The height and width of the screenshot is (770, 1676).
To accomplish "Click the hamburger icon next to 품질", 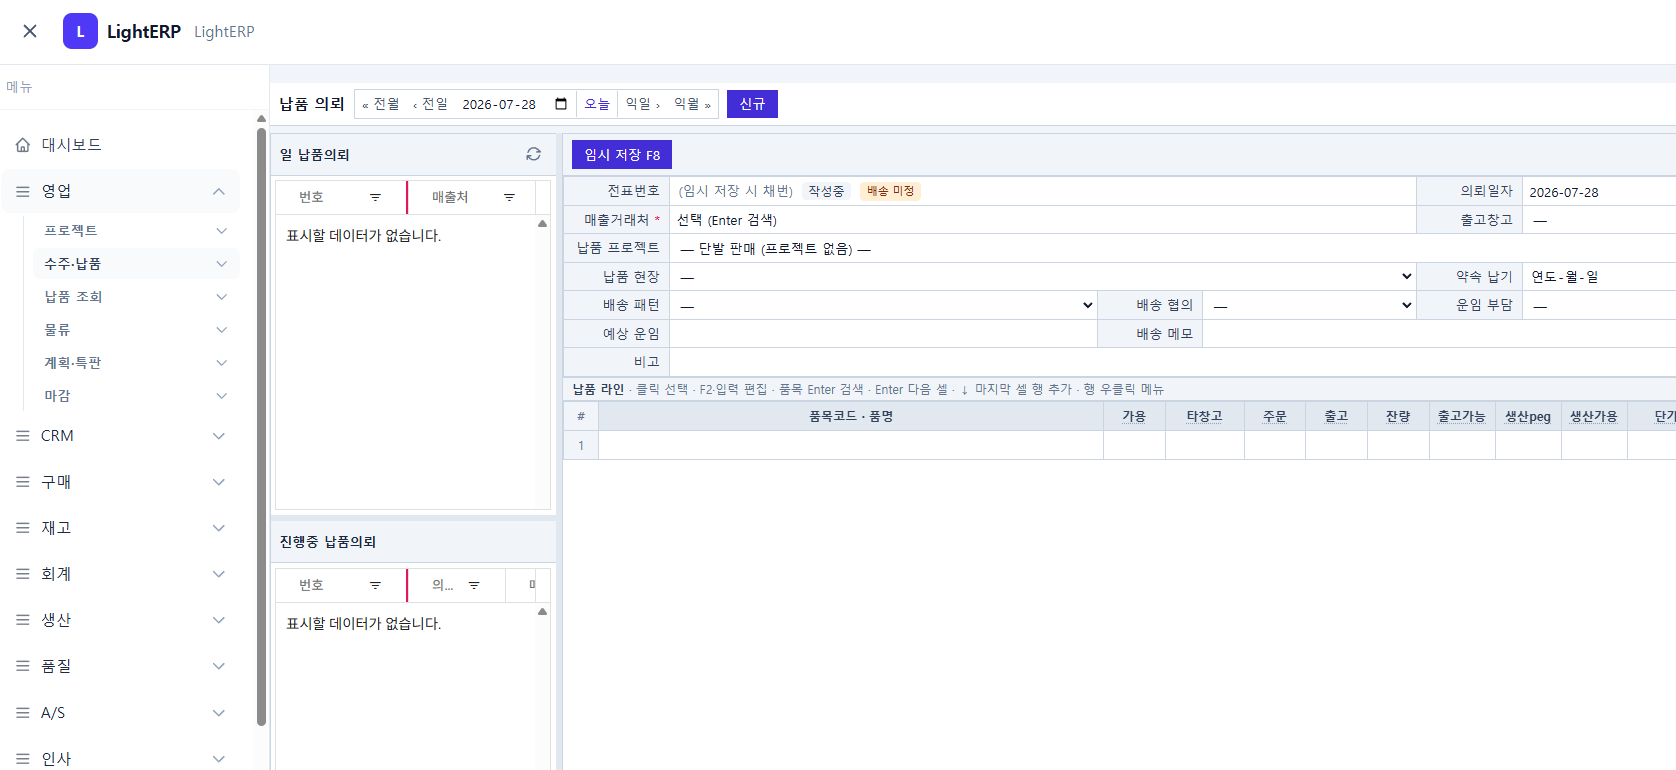I will click(23, 666).
